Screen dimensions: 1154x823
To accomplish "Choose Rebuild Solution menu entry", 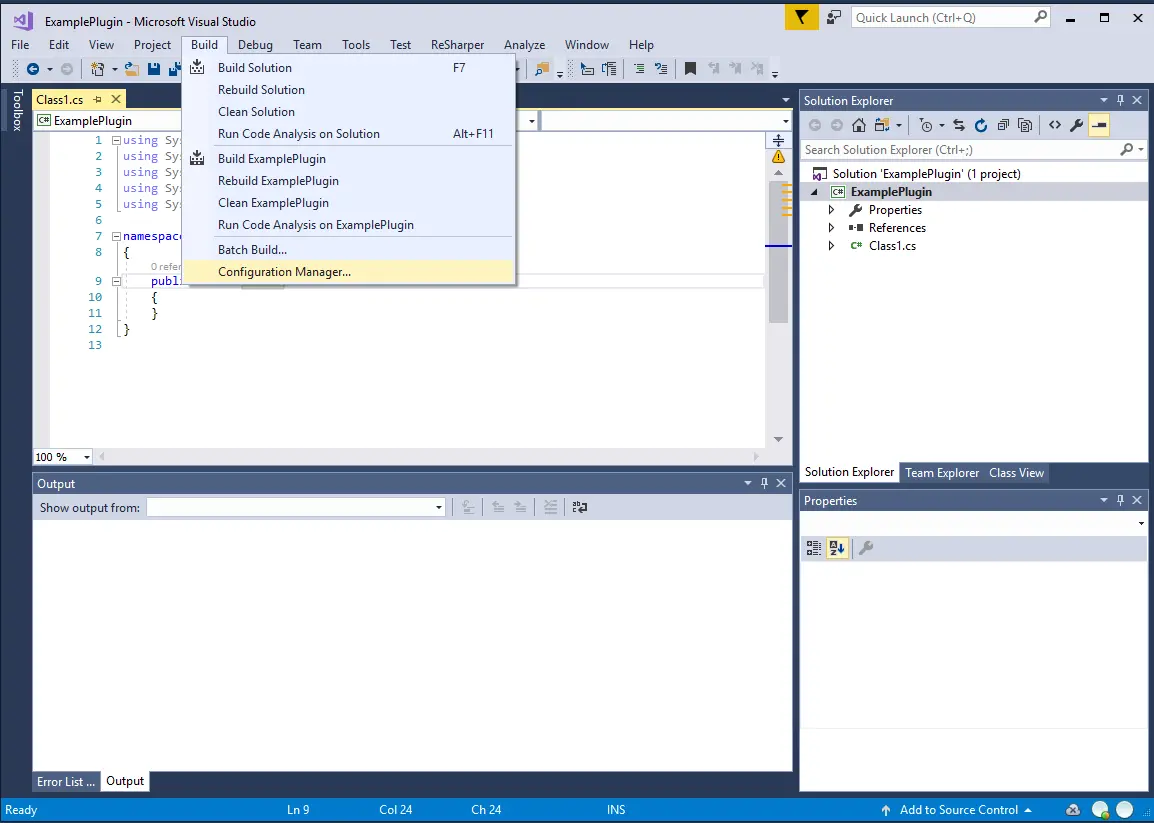I will pyautogui.click(x=347, y=90).
